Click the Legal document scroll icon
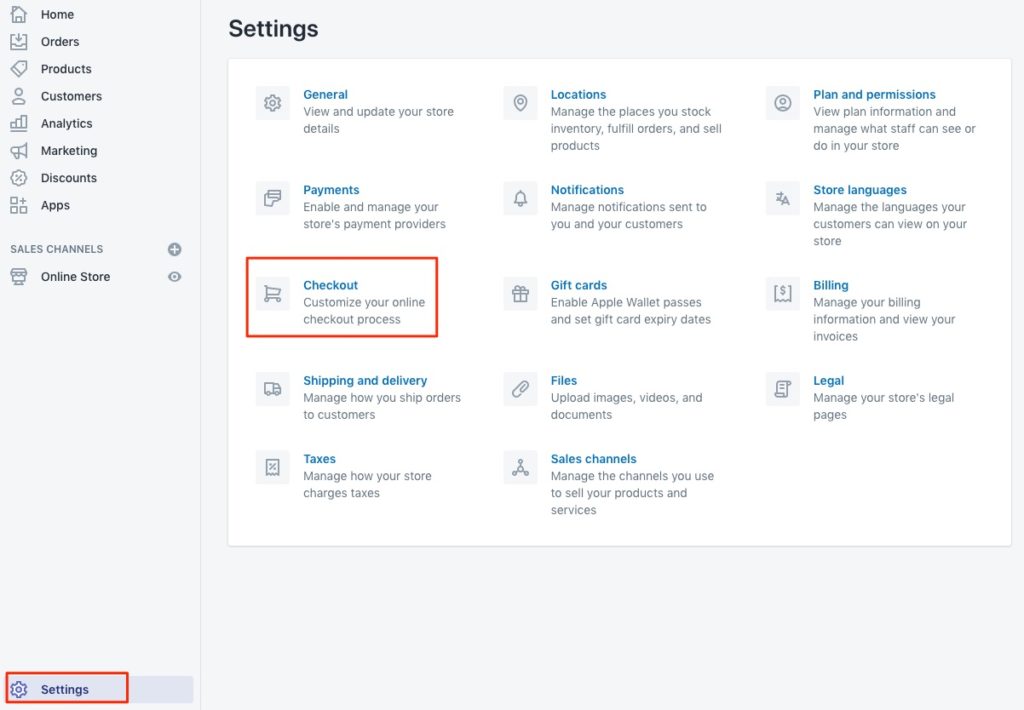Screen dimensions: 1024x710 pyautogui.click(x=782, y=389)
